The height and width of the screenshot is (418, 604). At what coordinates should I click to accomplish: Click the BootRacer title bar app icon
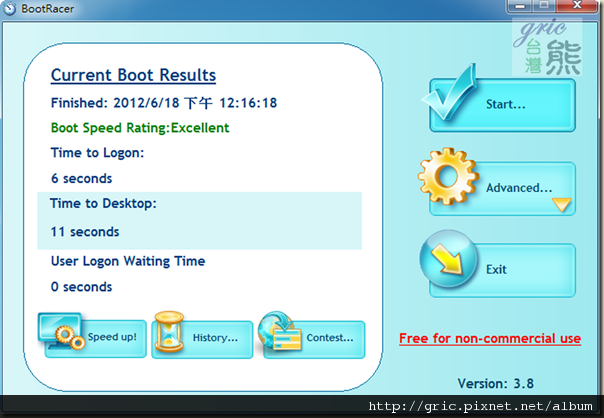tap(9, 8)
